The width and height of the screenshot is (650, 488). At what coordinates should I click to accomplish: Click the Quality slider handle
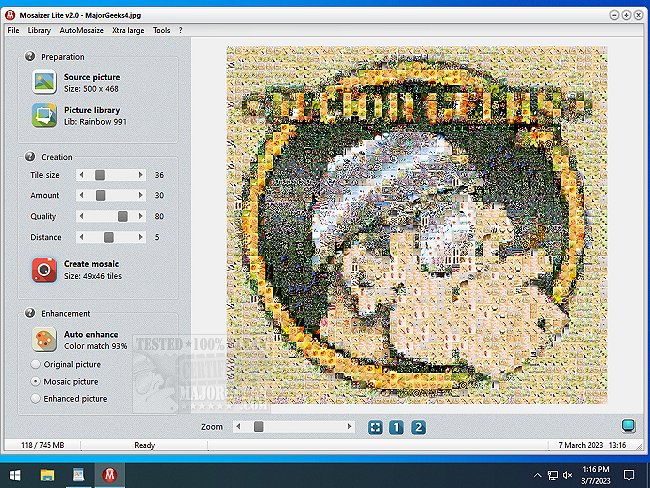point(123,216)
